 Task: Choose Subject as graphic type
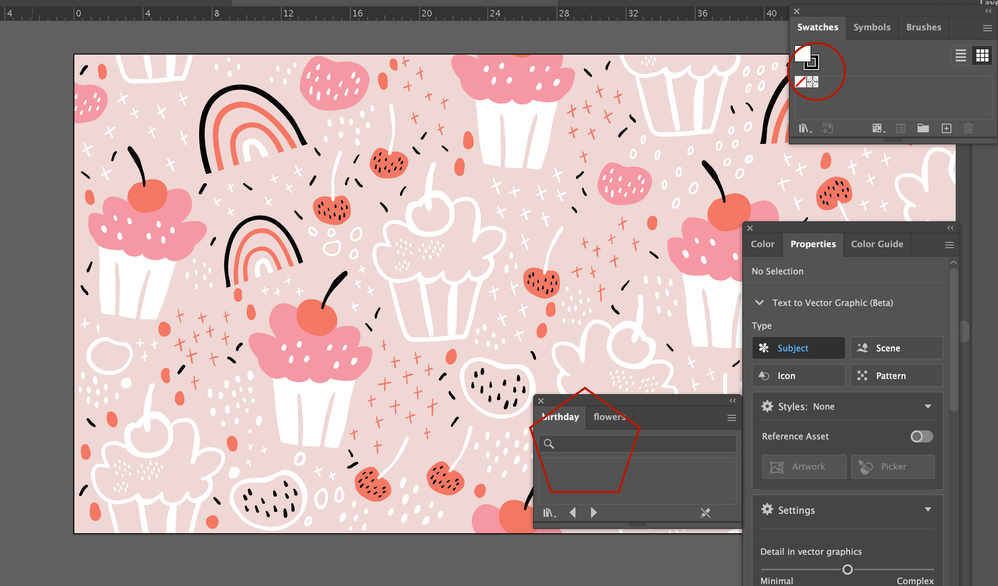click(x=797, y=348)
